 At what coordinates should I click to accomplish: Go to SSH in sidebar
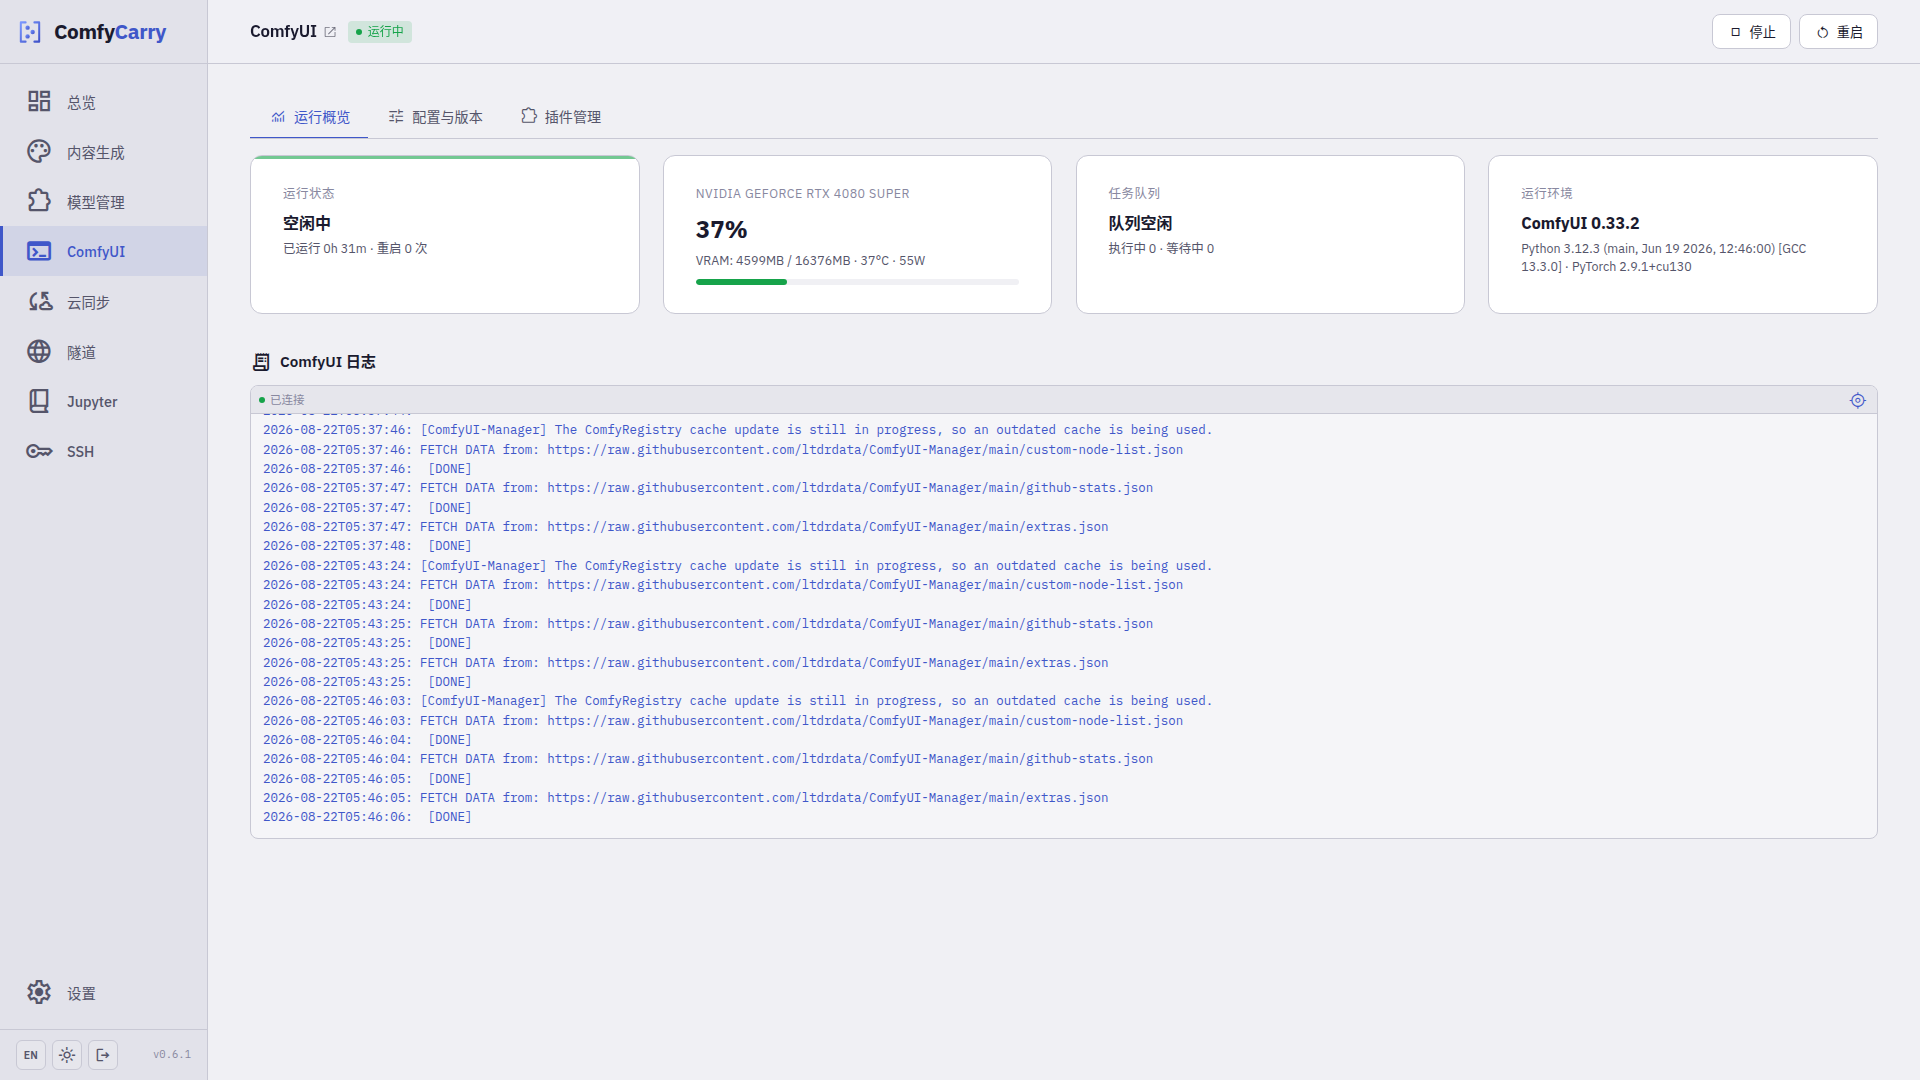tap(103, 452)
